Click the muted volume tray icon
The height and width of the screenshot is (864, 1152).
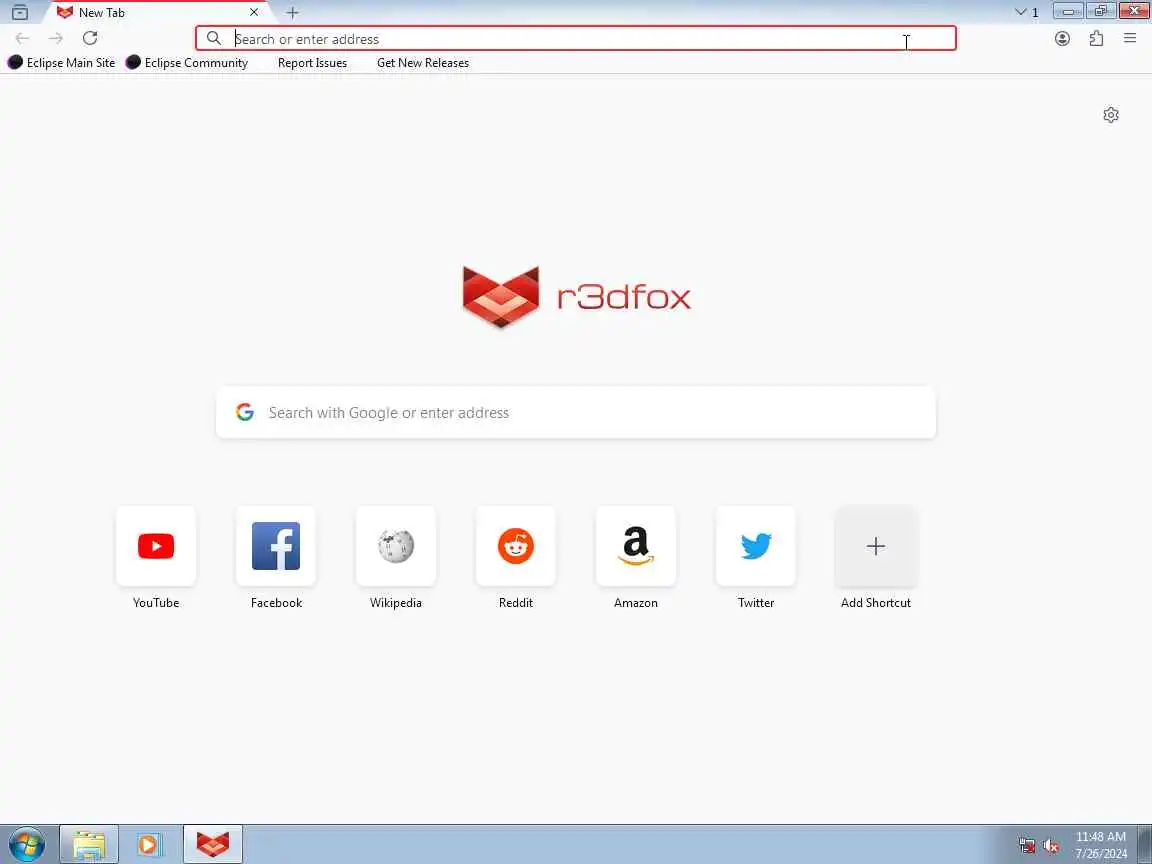pos(1051,845)
